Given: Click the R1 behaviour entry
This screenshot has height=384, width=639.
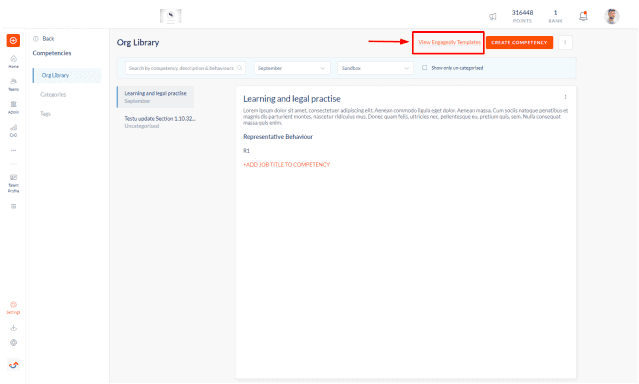Looking at the screenshot, I should pos(246,151).
